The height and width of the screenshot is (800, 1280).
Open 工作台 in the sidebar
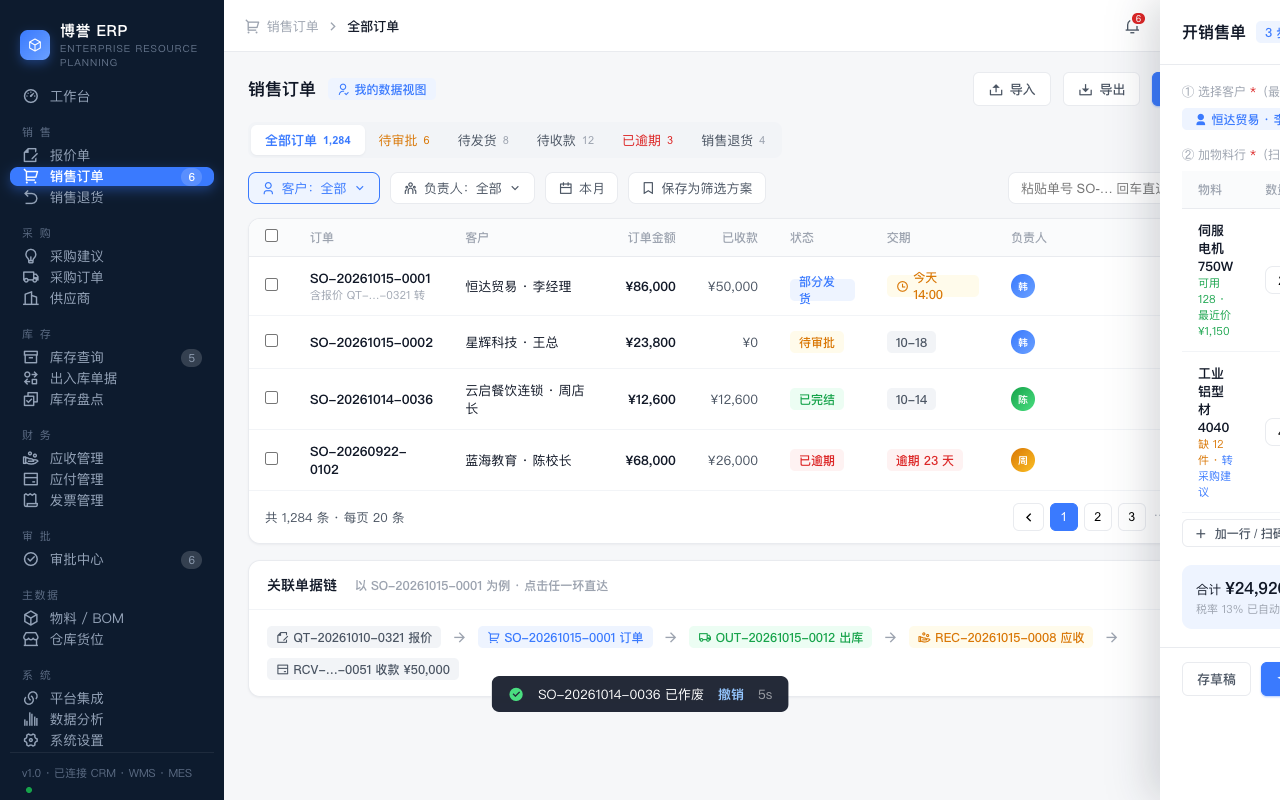click(112, 96)
